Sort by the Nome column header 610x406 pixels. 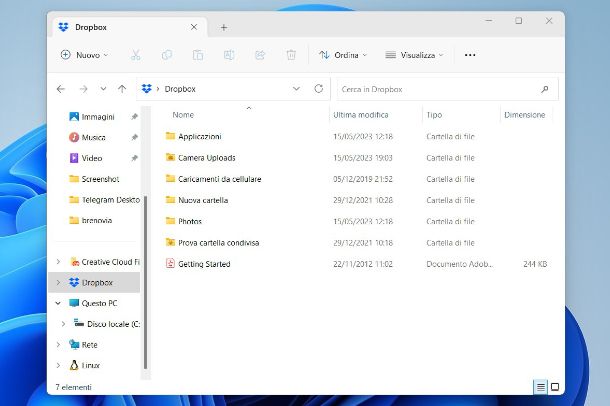coord(183,115)
